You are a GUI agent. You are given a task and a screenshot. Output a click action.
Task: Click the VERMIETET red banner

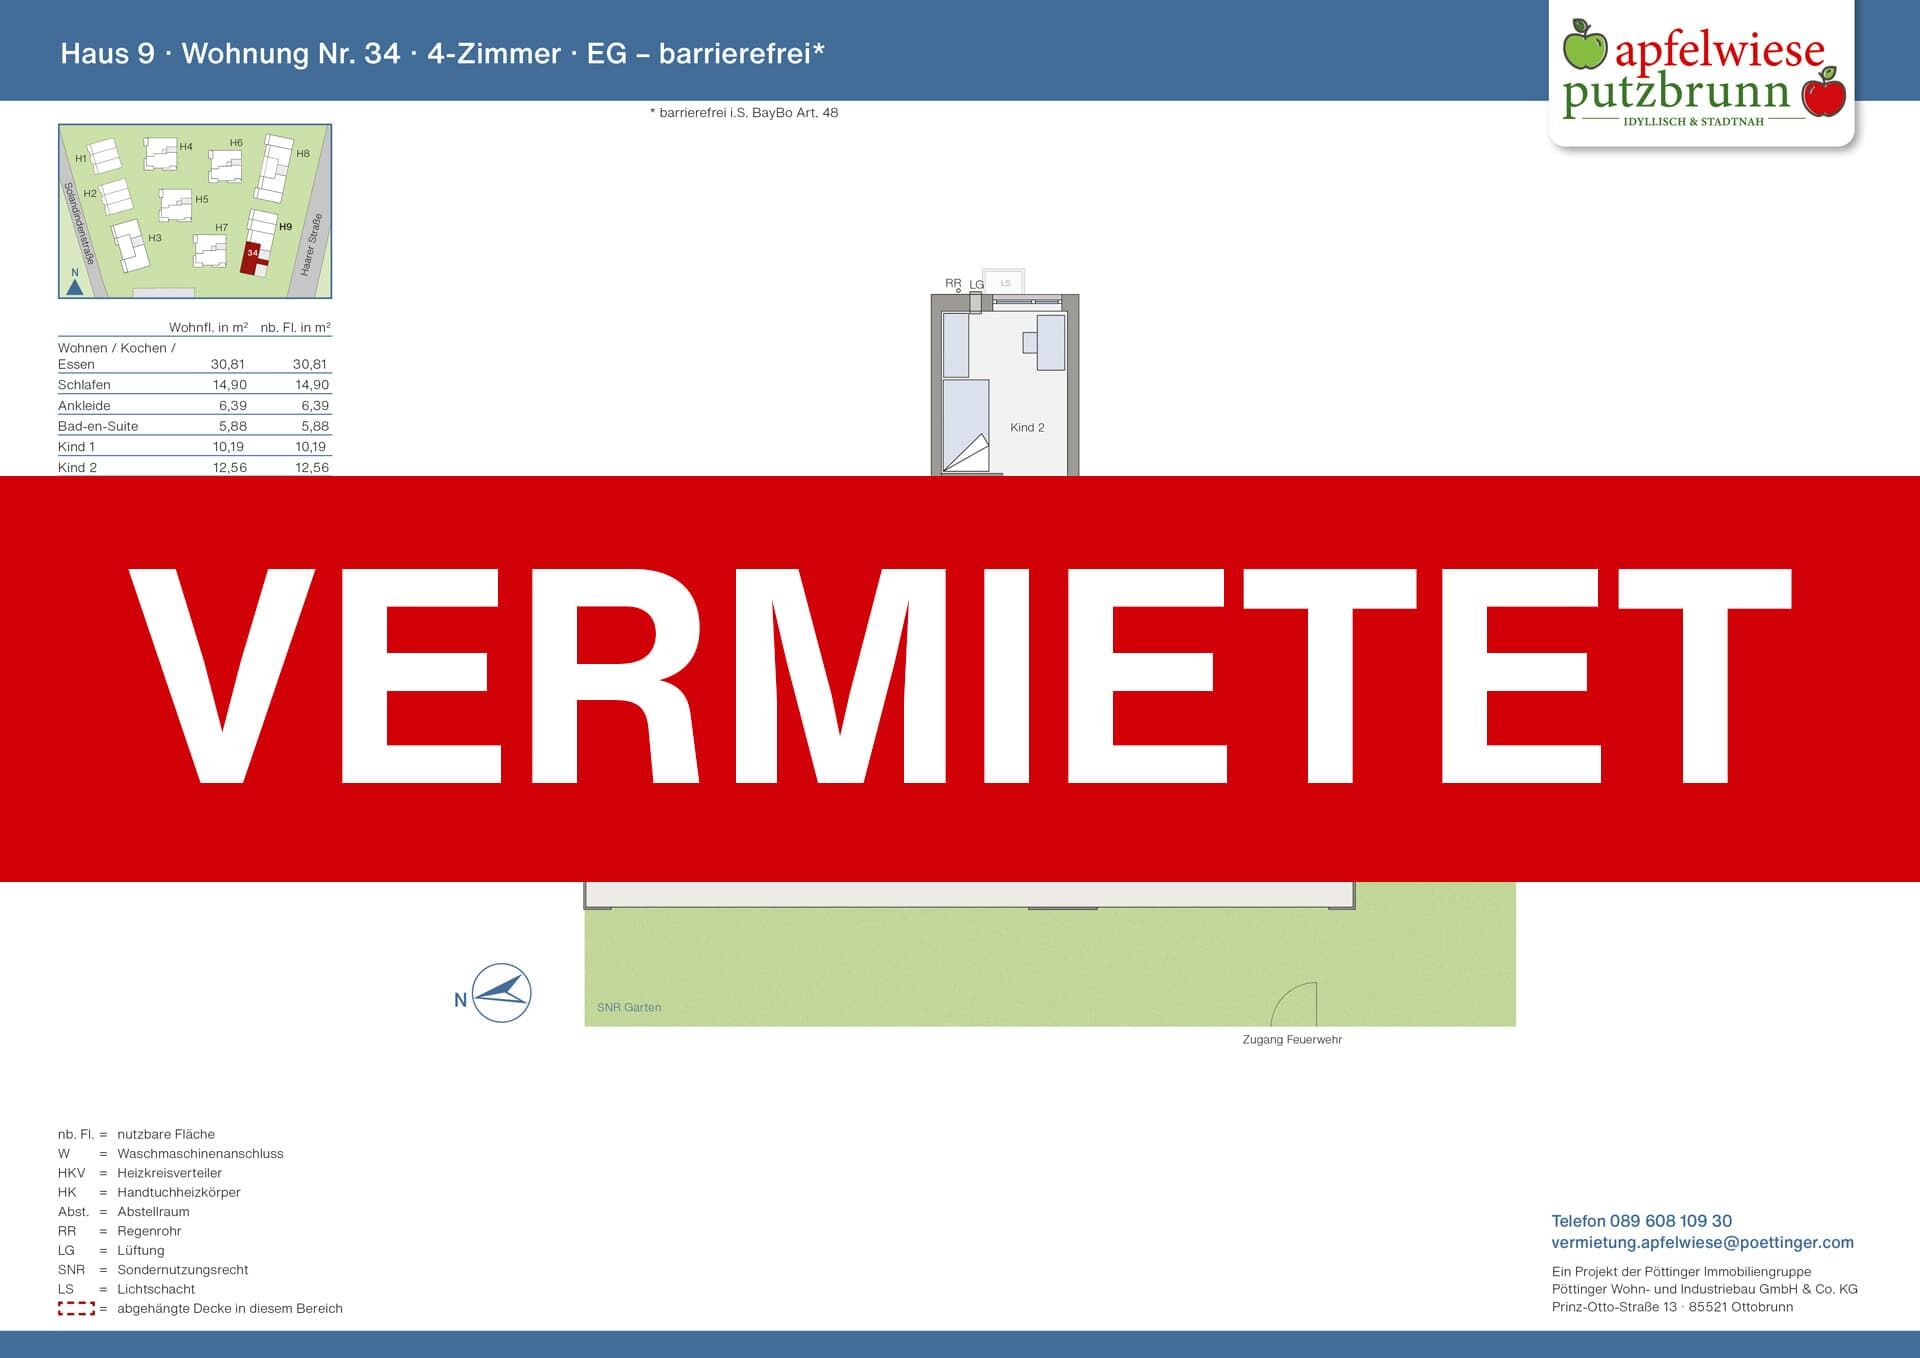[960, 678]
